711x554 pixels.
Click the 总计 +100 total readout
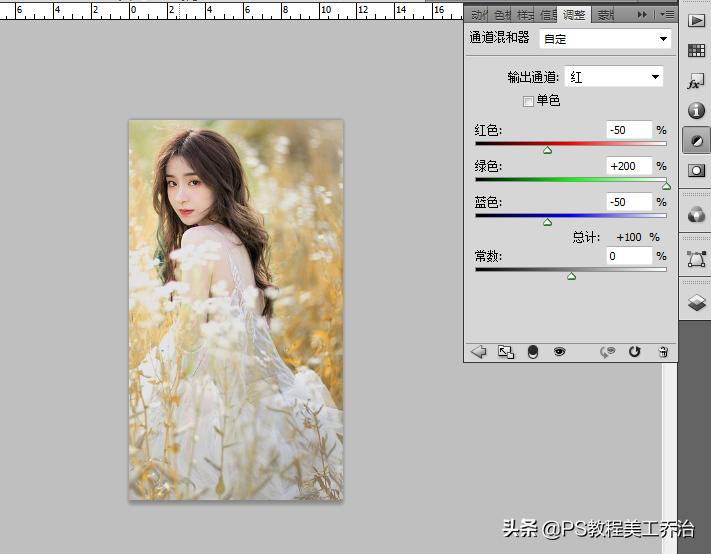click(x=615, y=237)
